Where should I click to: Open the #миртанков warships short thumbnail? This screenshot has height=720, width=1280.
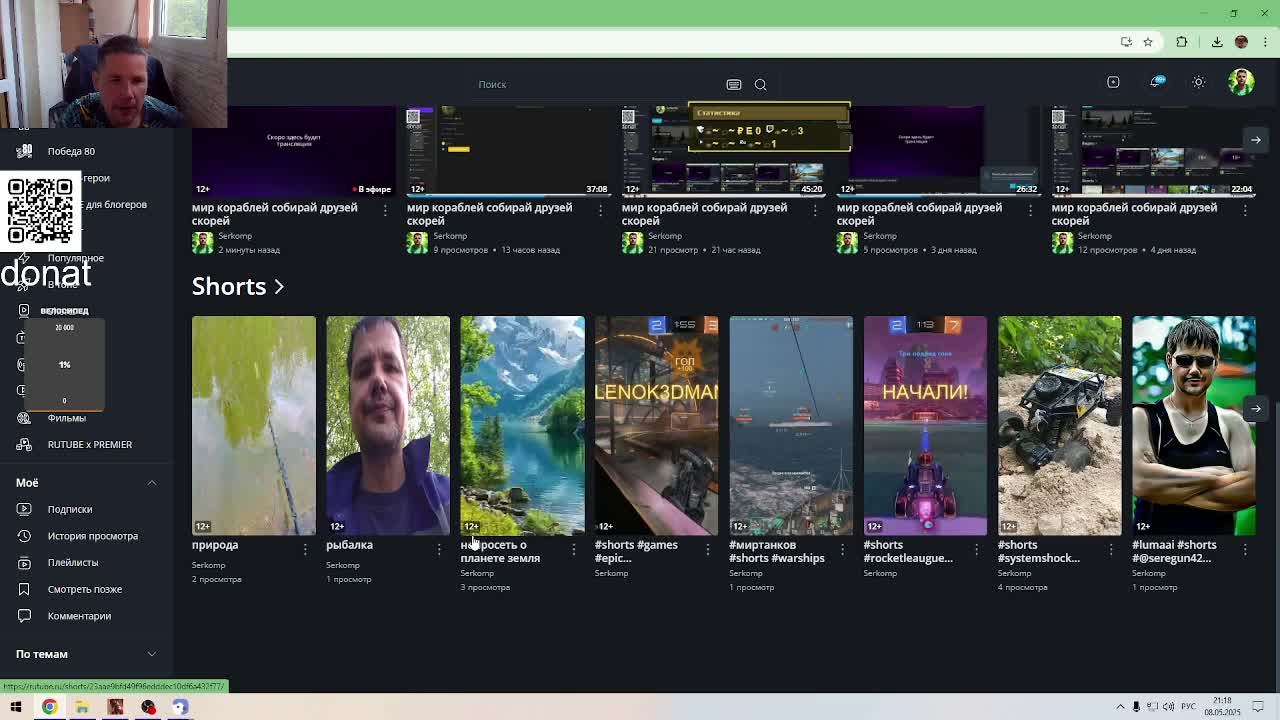pos(791,426)
